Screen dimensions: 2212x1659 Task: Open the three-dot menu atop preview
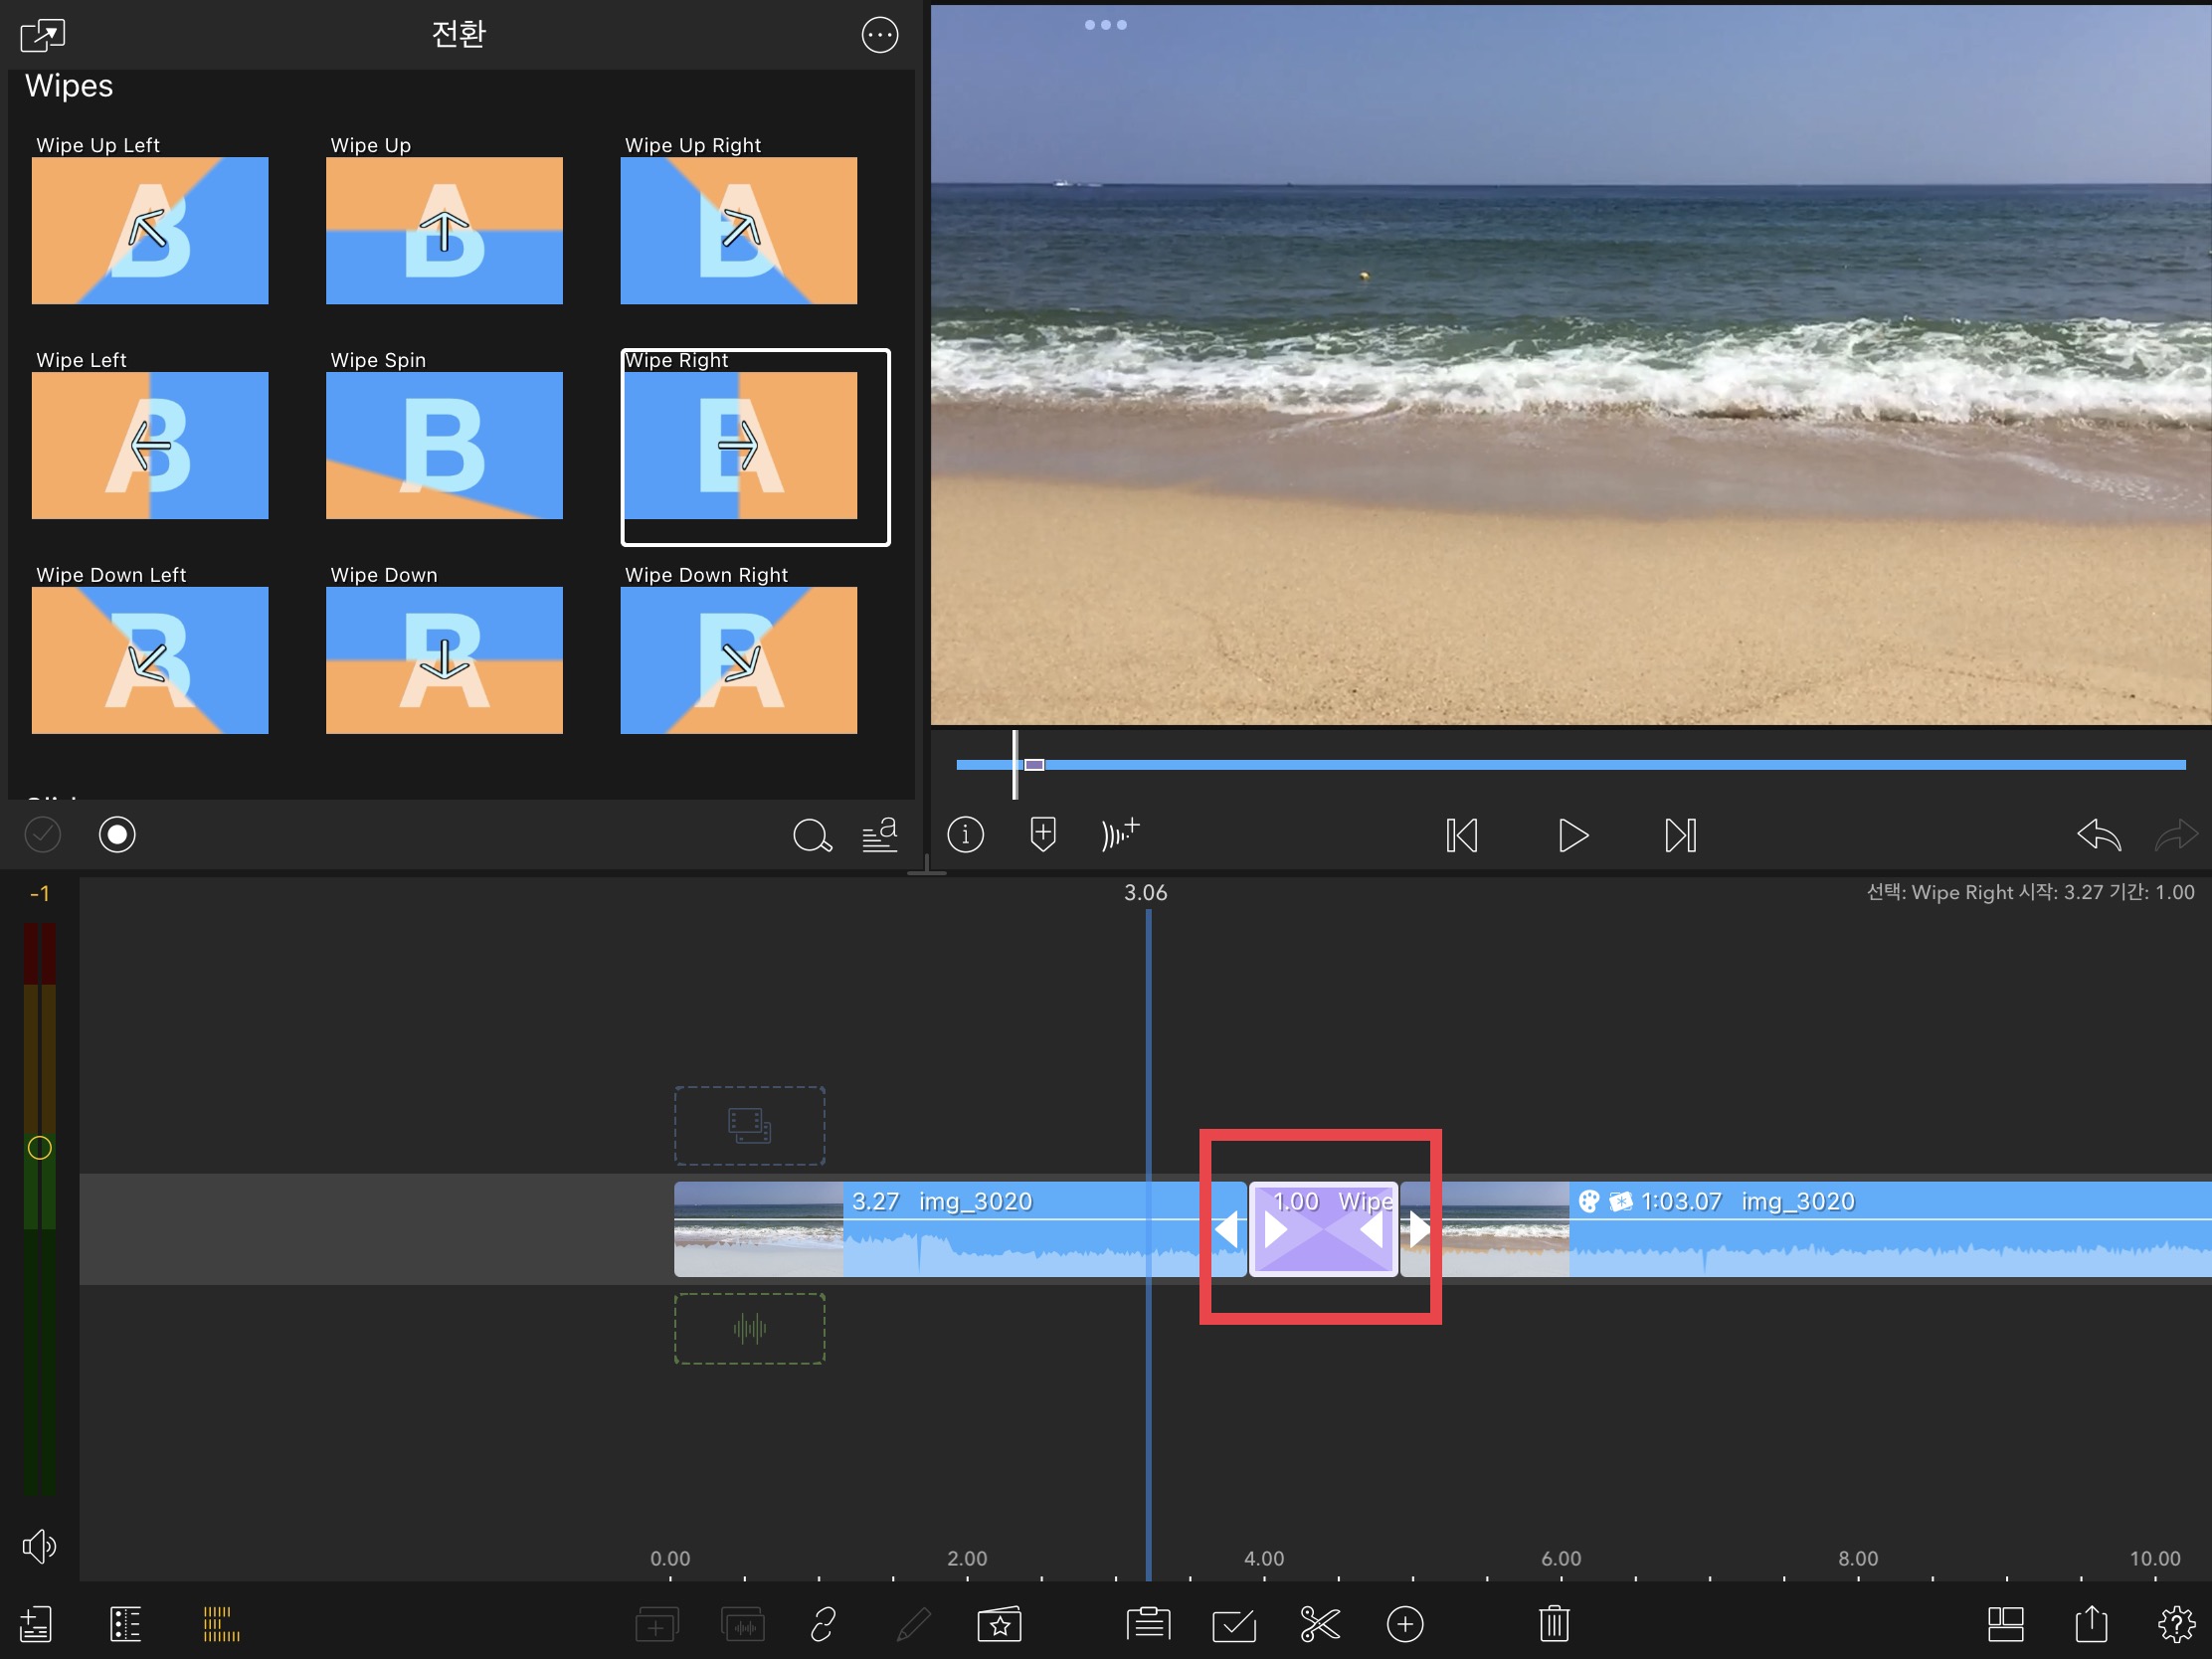coord(1105,25)
